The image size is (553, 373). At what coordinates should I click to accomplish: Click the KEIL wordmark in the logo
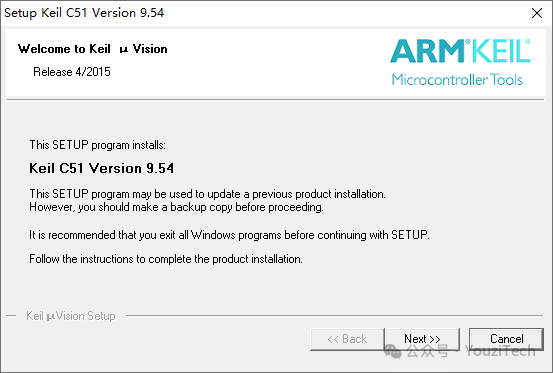[501, 51]
